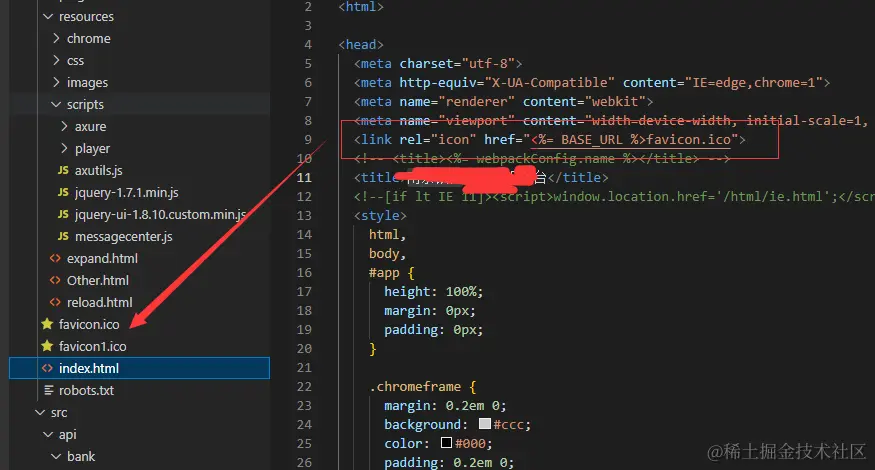Click the .chromeframe selector text
The width and height of the screenshot is (875, 470).
click(415, 387)
